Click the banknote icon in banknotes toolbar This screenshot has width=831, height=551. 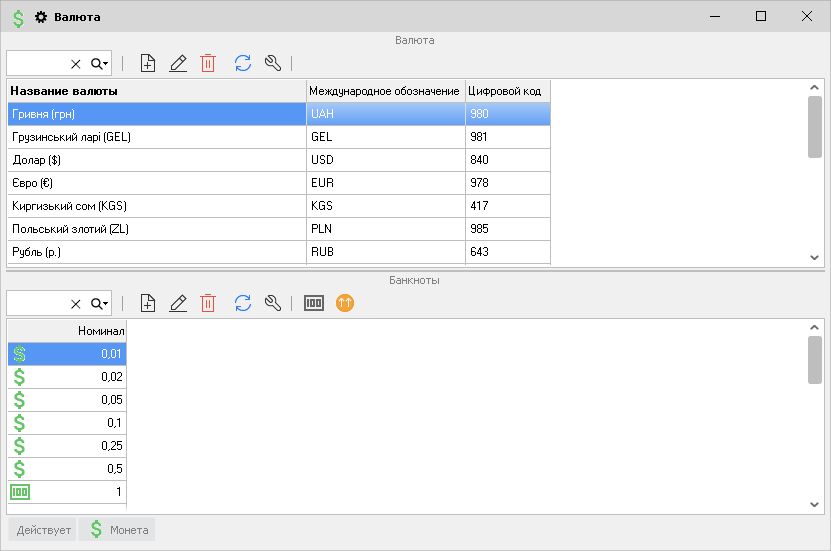point(315,302)
